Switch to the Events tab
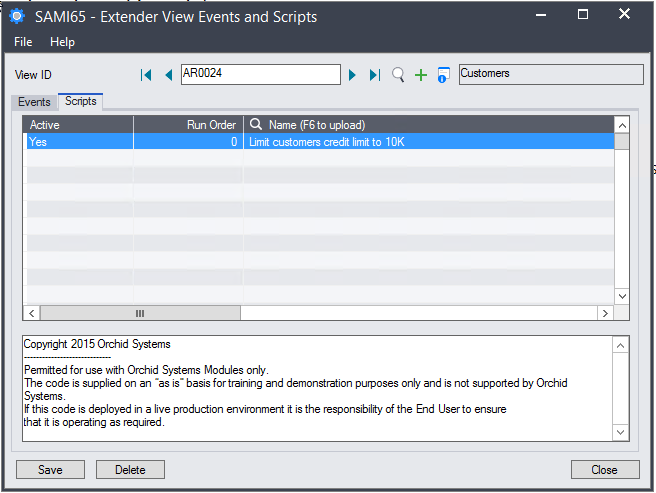Screen dimensions: 656x493 click(34, 102)
